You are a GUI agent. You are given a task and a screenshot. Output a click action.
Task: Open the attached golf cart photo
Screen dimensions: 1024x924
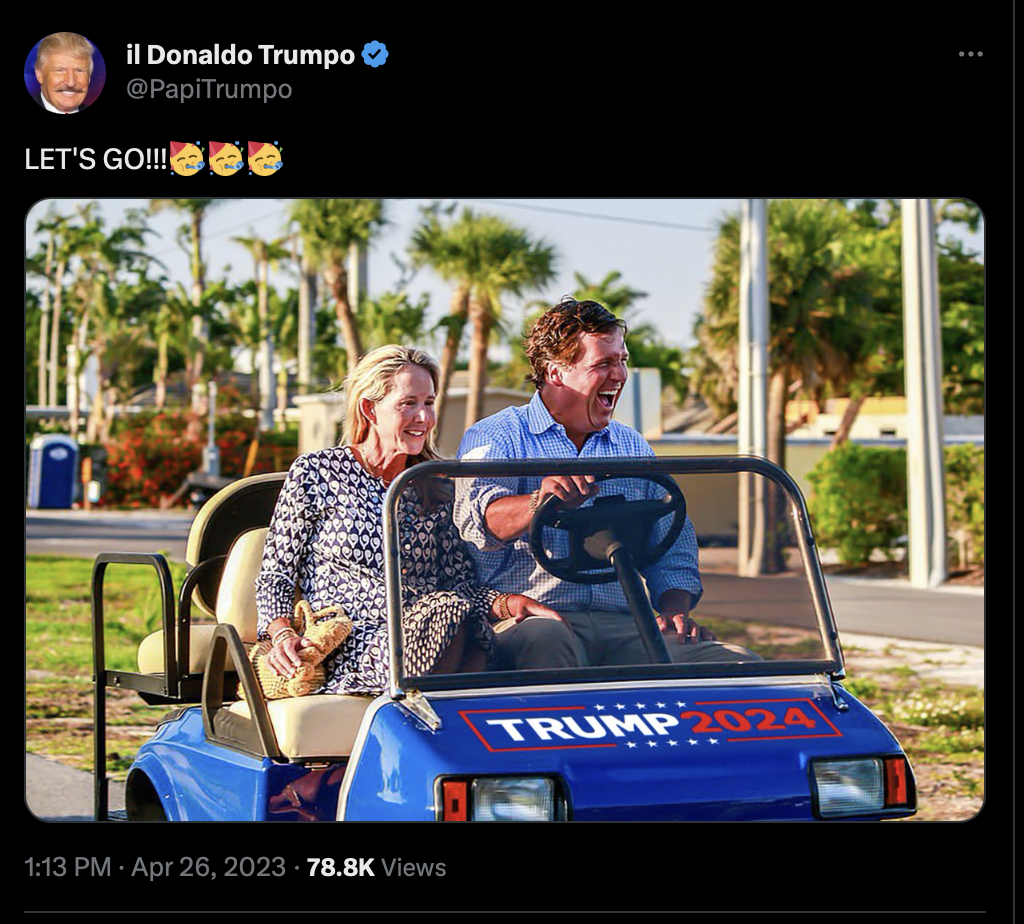(505, 510)
